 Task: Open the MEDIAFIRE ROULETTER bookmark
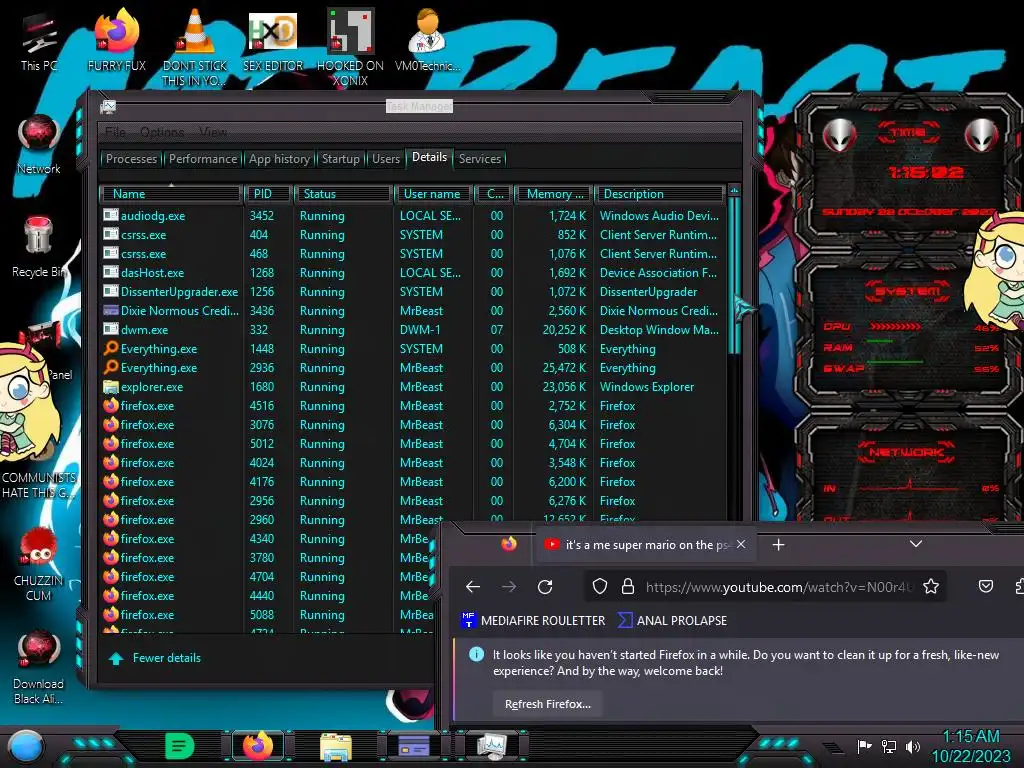tap(534, 620)
